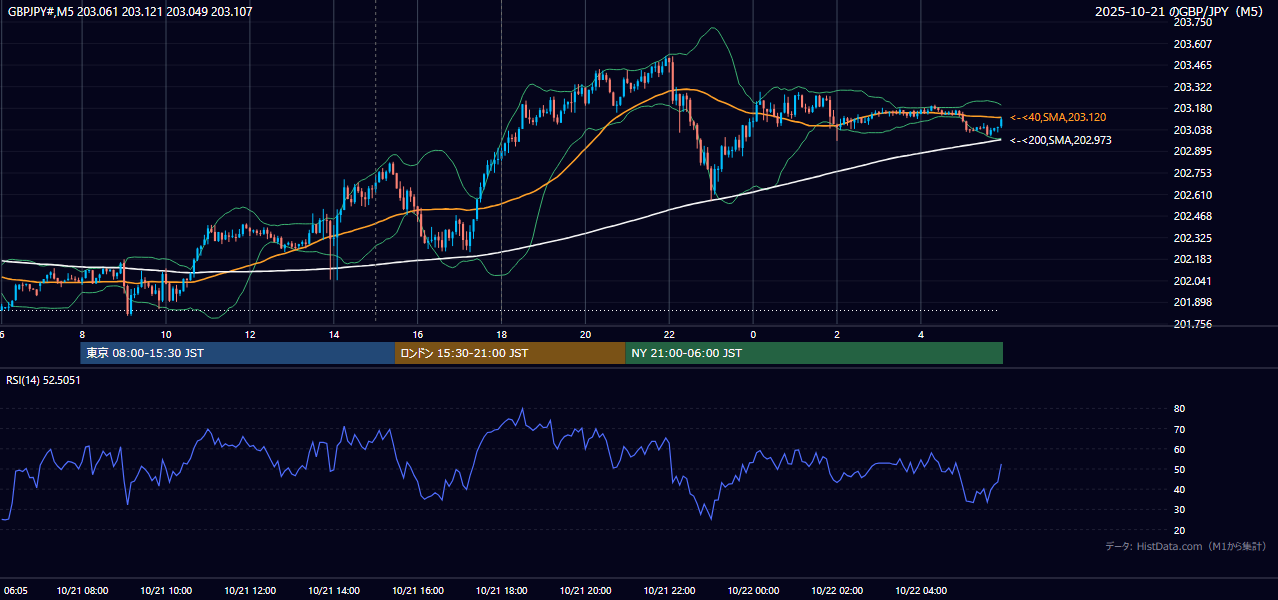Click the 10/21 18:00 bottom time label
This screenshot has height=600, width=1278.
[x=502, y=591]
